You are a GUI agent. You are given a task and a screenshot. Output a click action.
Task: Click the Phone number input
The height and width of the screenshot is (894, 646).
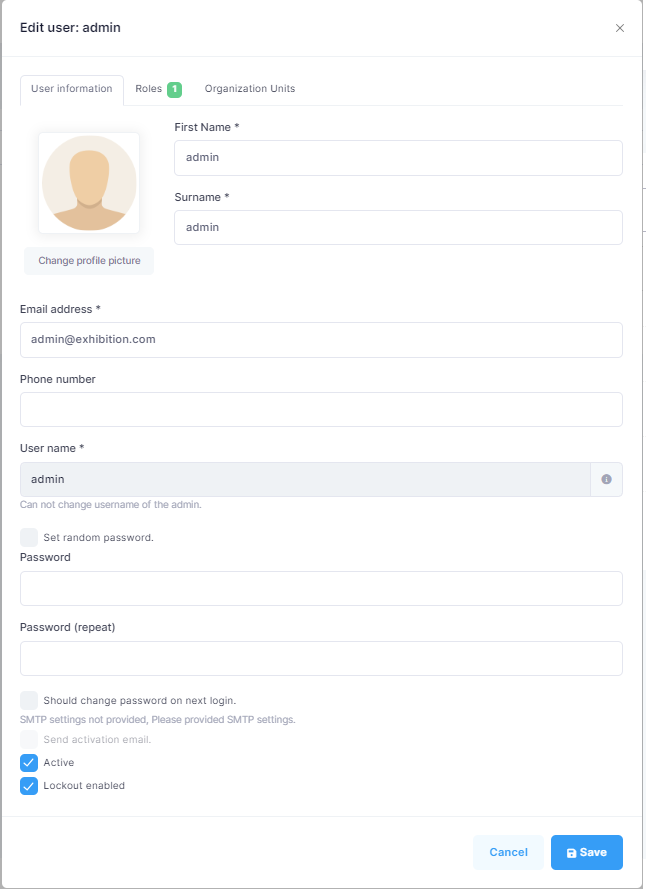(321, 410)
